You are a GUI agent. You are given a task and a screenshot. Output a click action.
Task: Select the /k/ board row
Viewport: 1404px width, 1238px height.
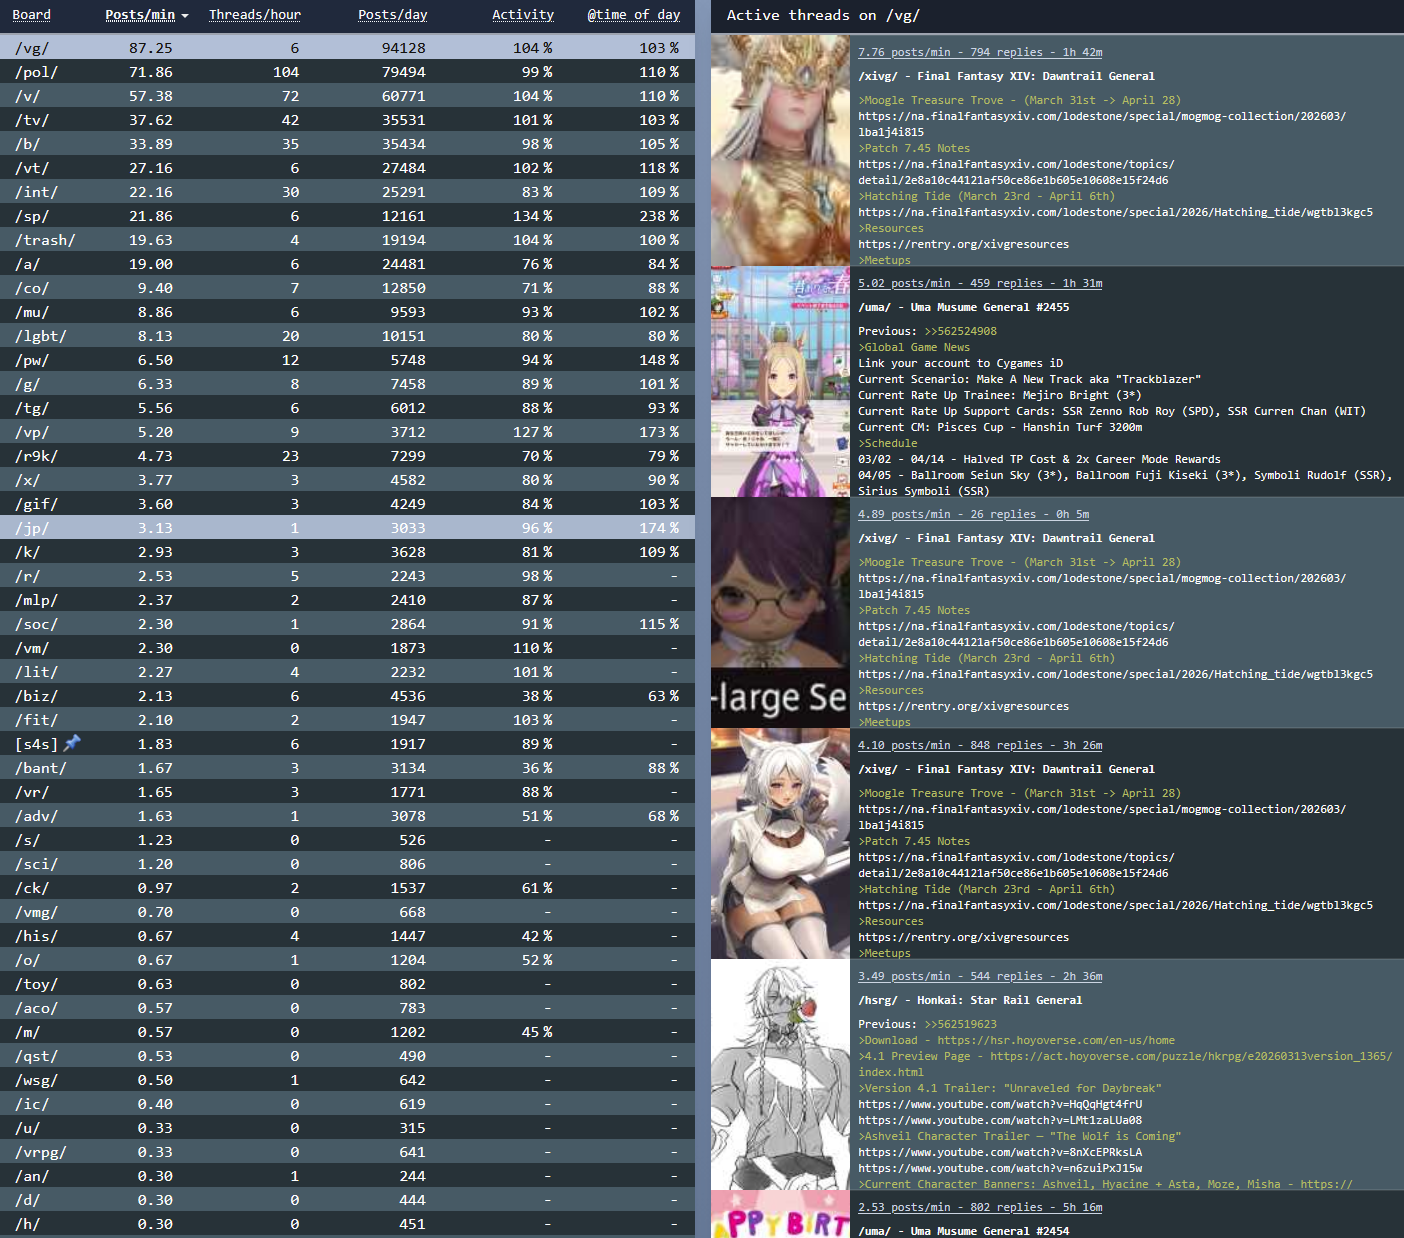click(347, 552)
